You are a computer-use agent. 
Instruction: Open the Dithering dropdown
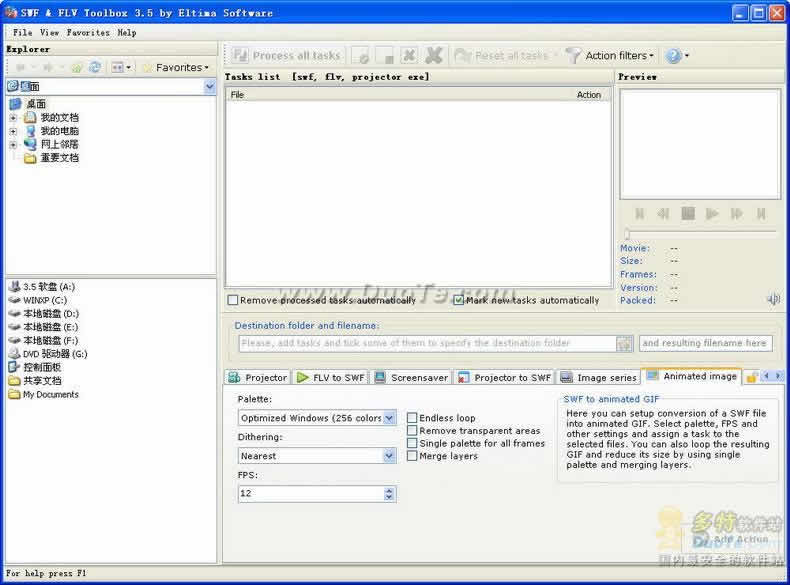[389, 456]
